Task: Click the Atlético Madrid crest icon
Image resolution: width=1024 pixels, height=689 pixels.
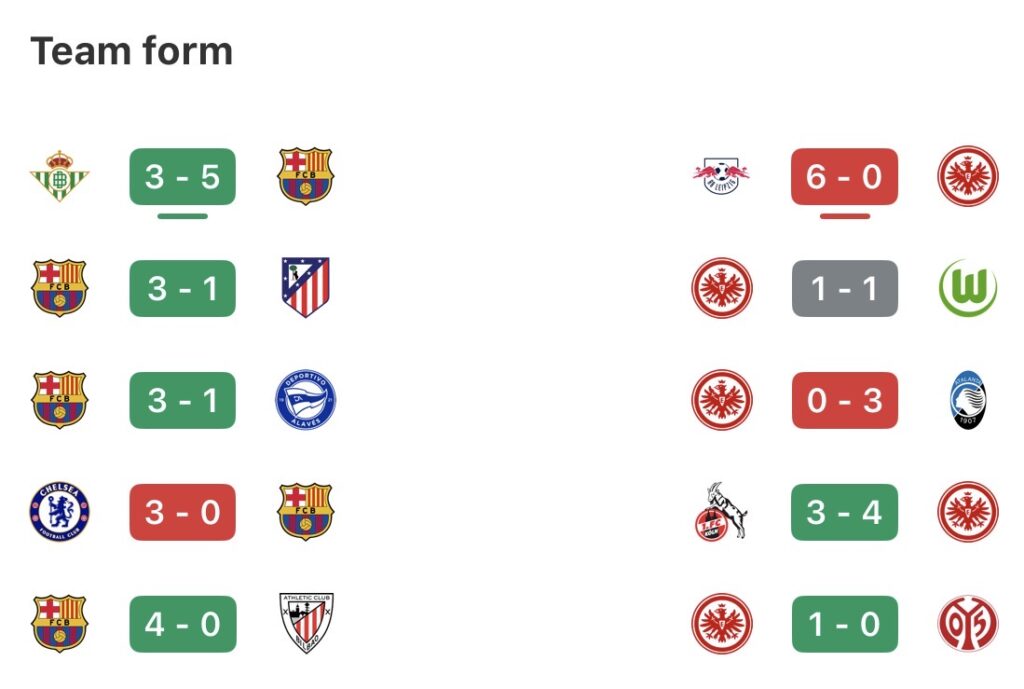Action: pyautogui.click(x=305, y=288)
